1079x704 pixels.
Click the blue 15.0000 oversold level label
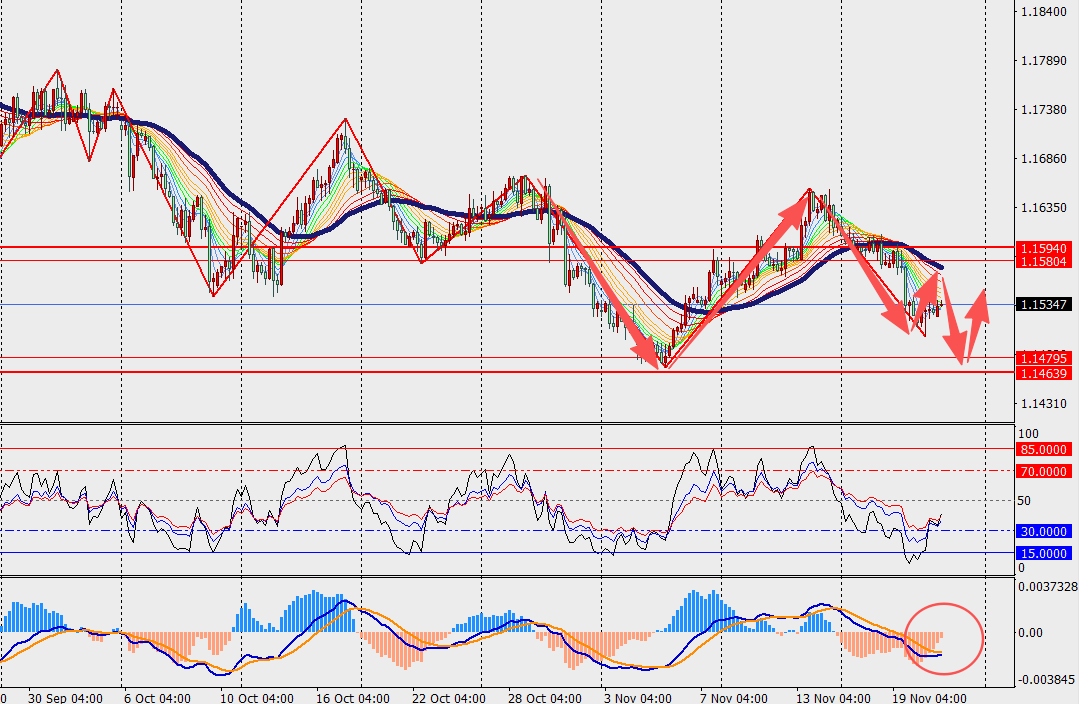(x=1043, y=553)
